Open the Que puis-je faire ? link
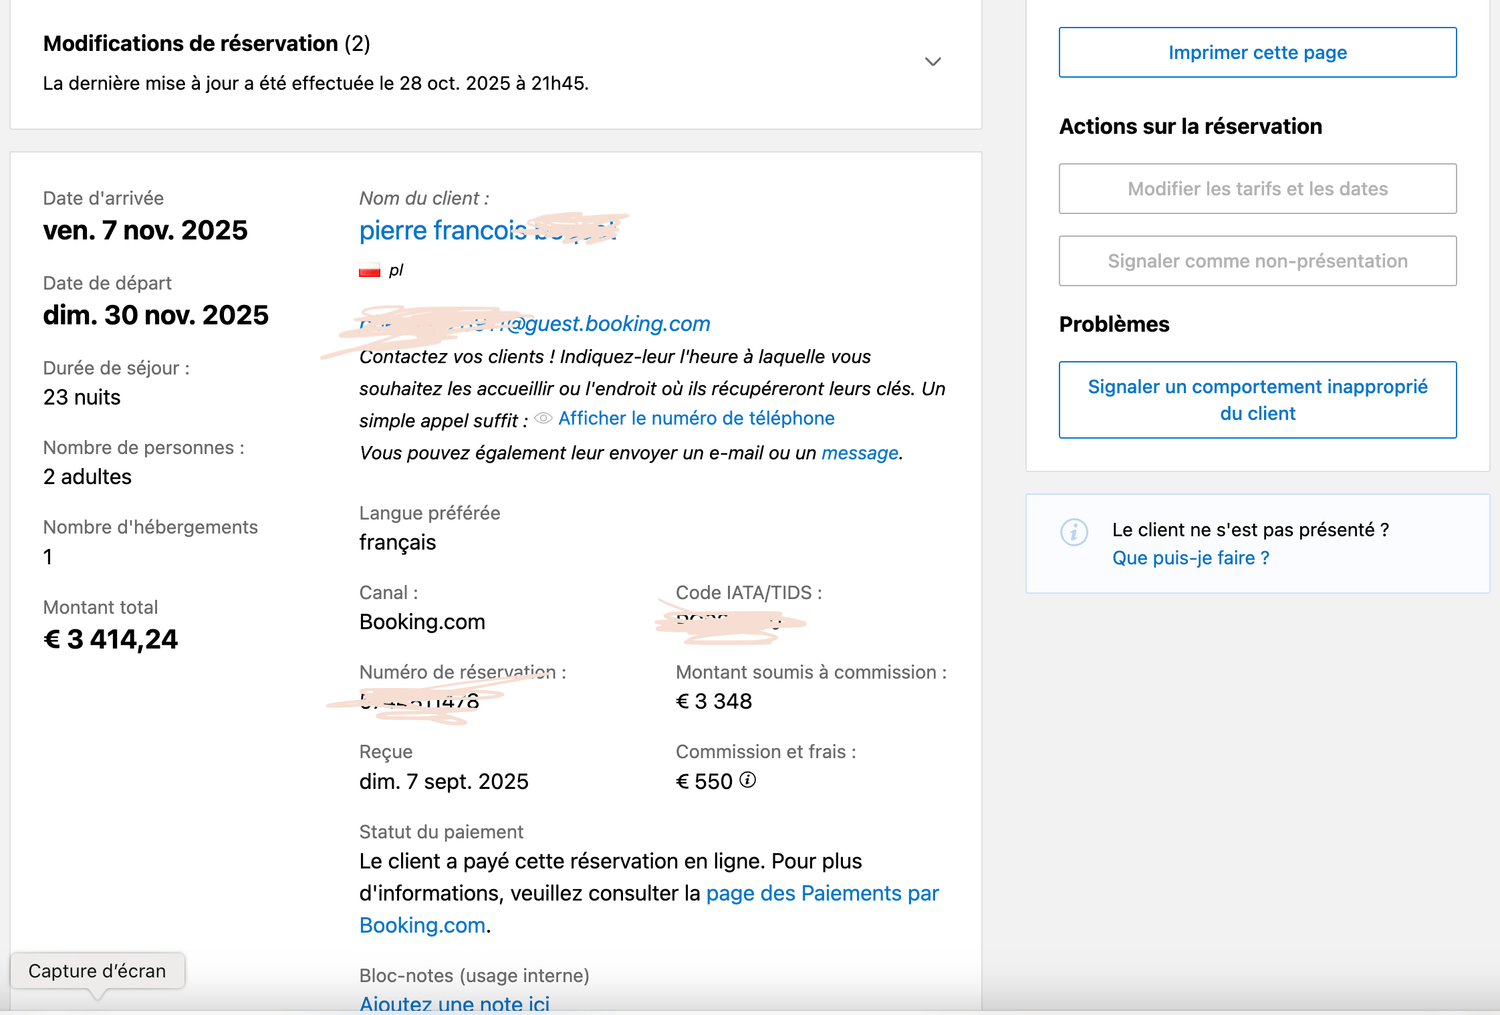1500x1015 pixels. [x=1190, y=558]
